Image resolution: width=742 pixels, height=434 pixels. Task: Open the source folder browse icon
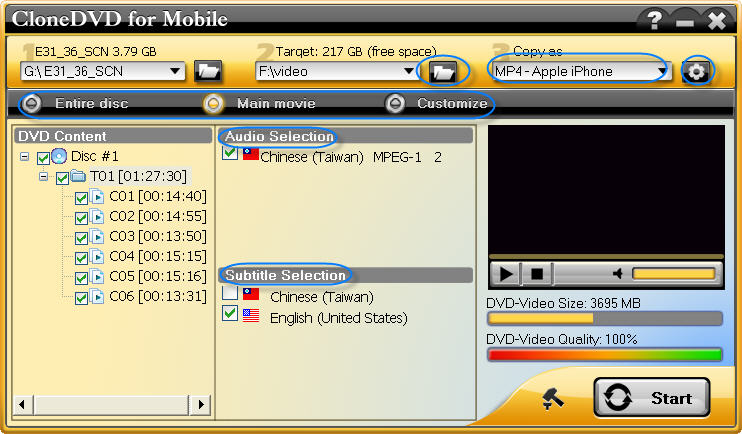tap(208, 71)
